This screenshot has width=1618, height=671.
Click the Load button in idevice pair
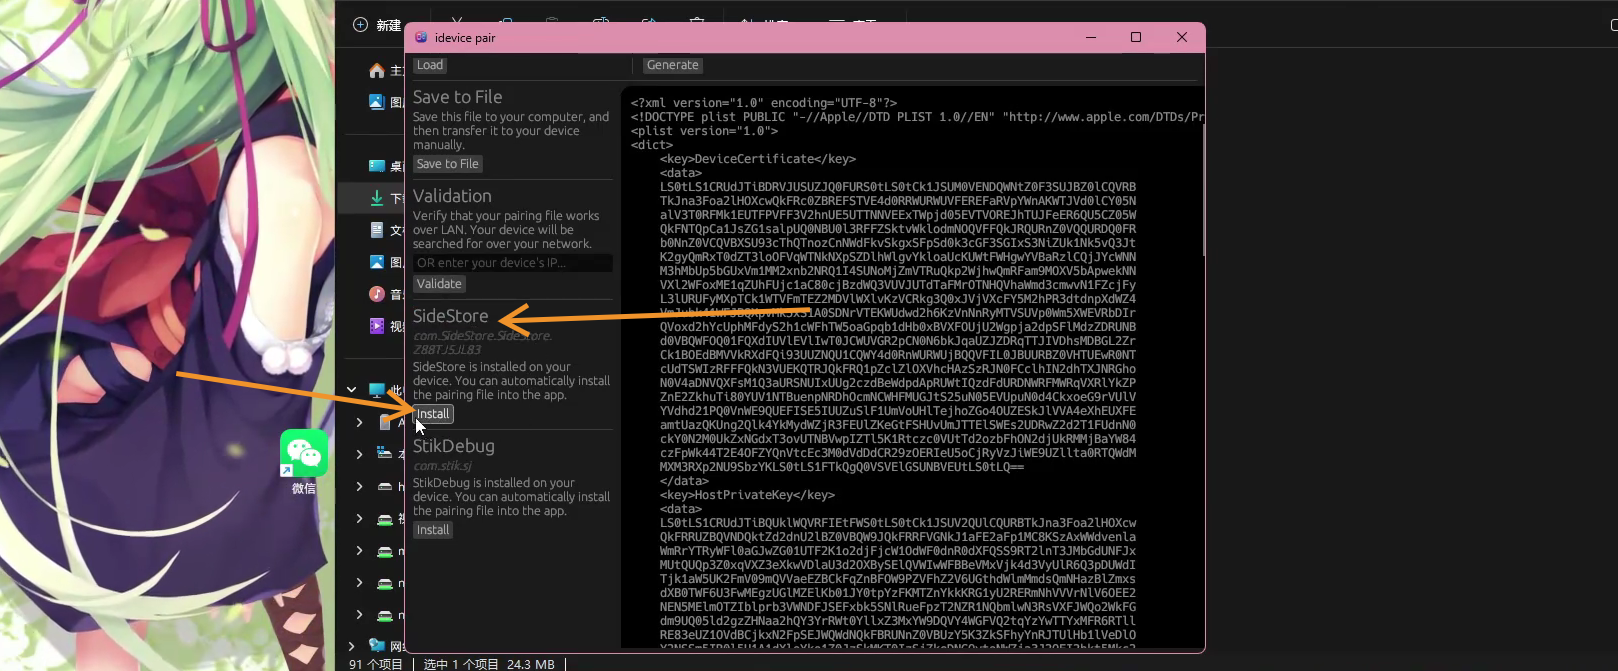430,65
